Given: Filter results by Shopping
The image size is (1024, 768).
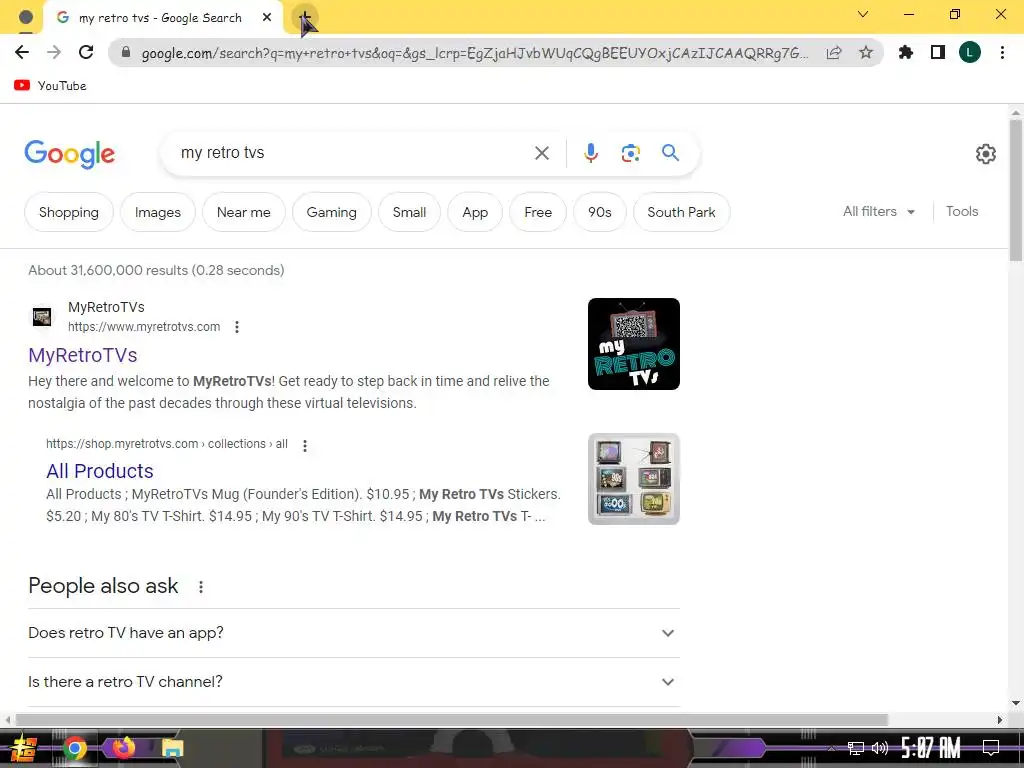Looking at the screenshot, I should (69, 212).
